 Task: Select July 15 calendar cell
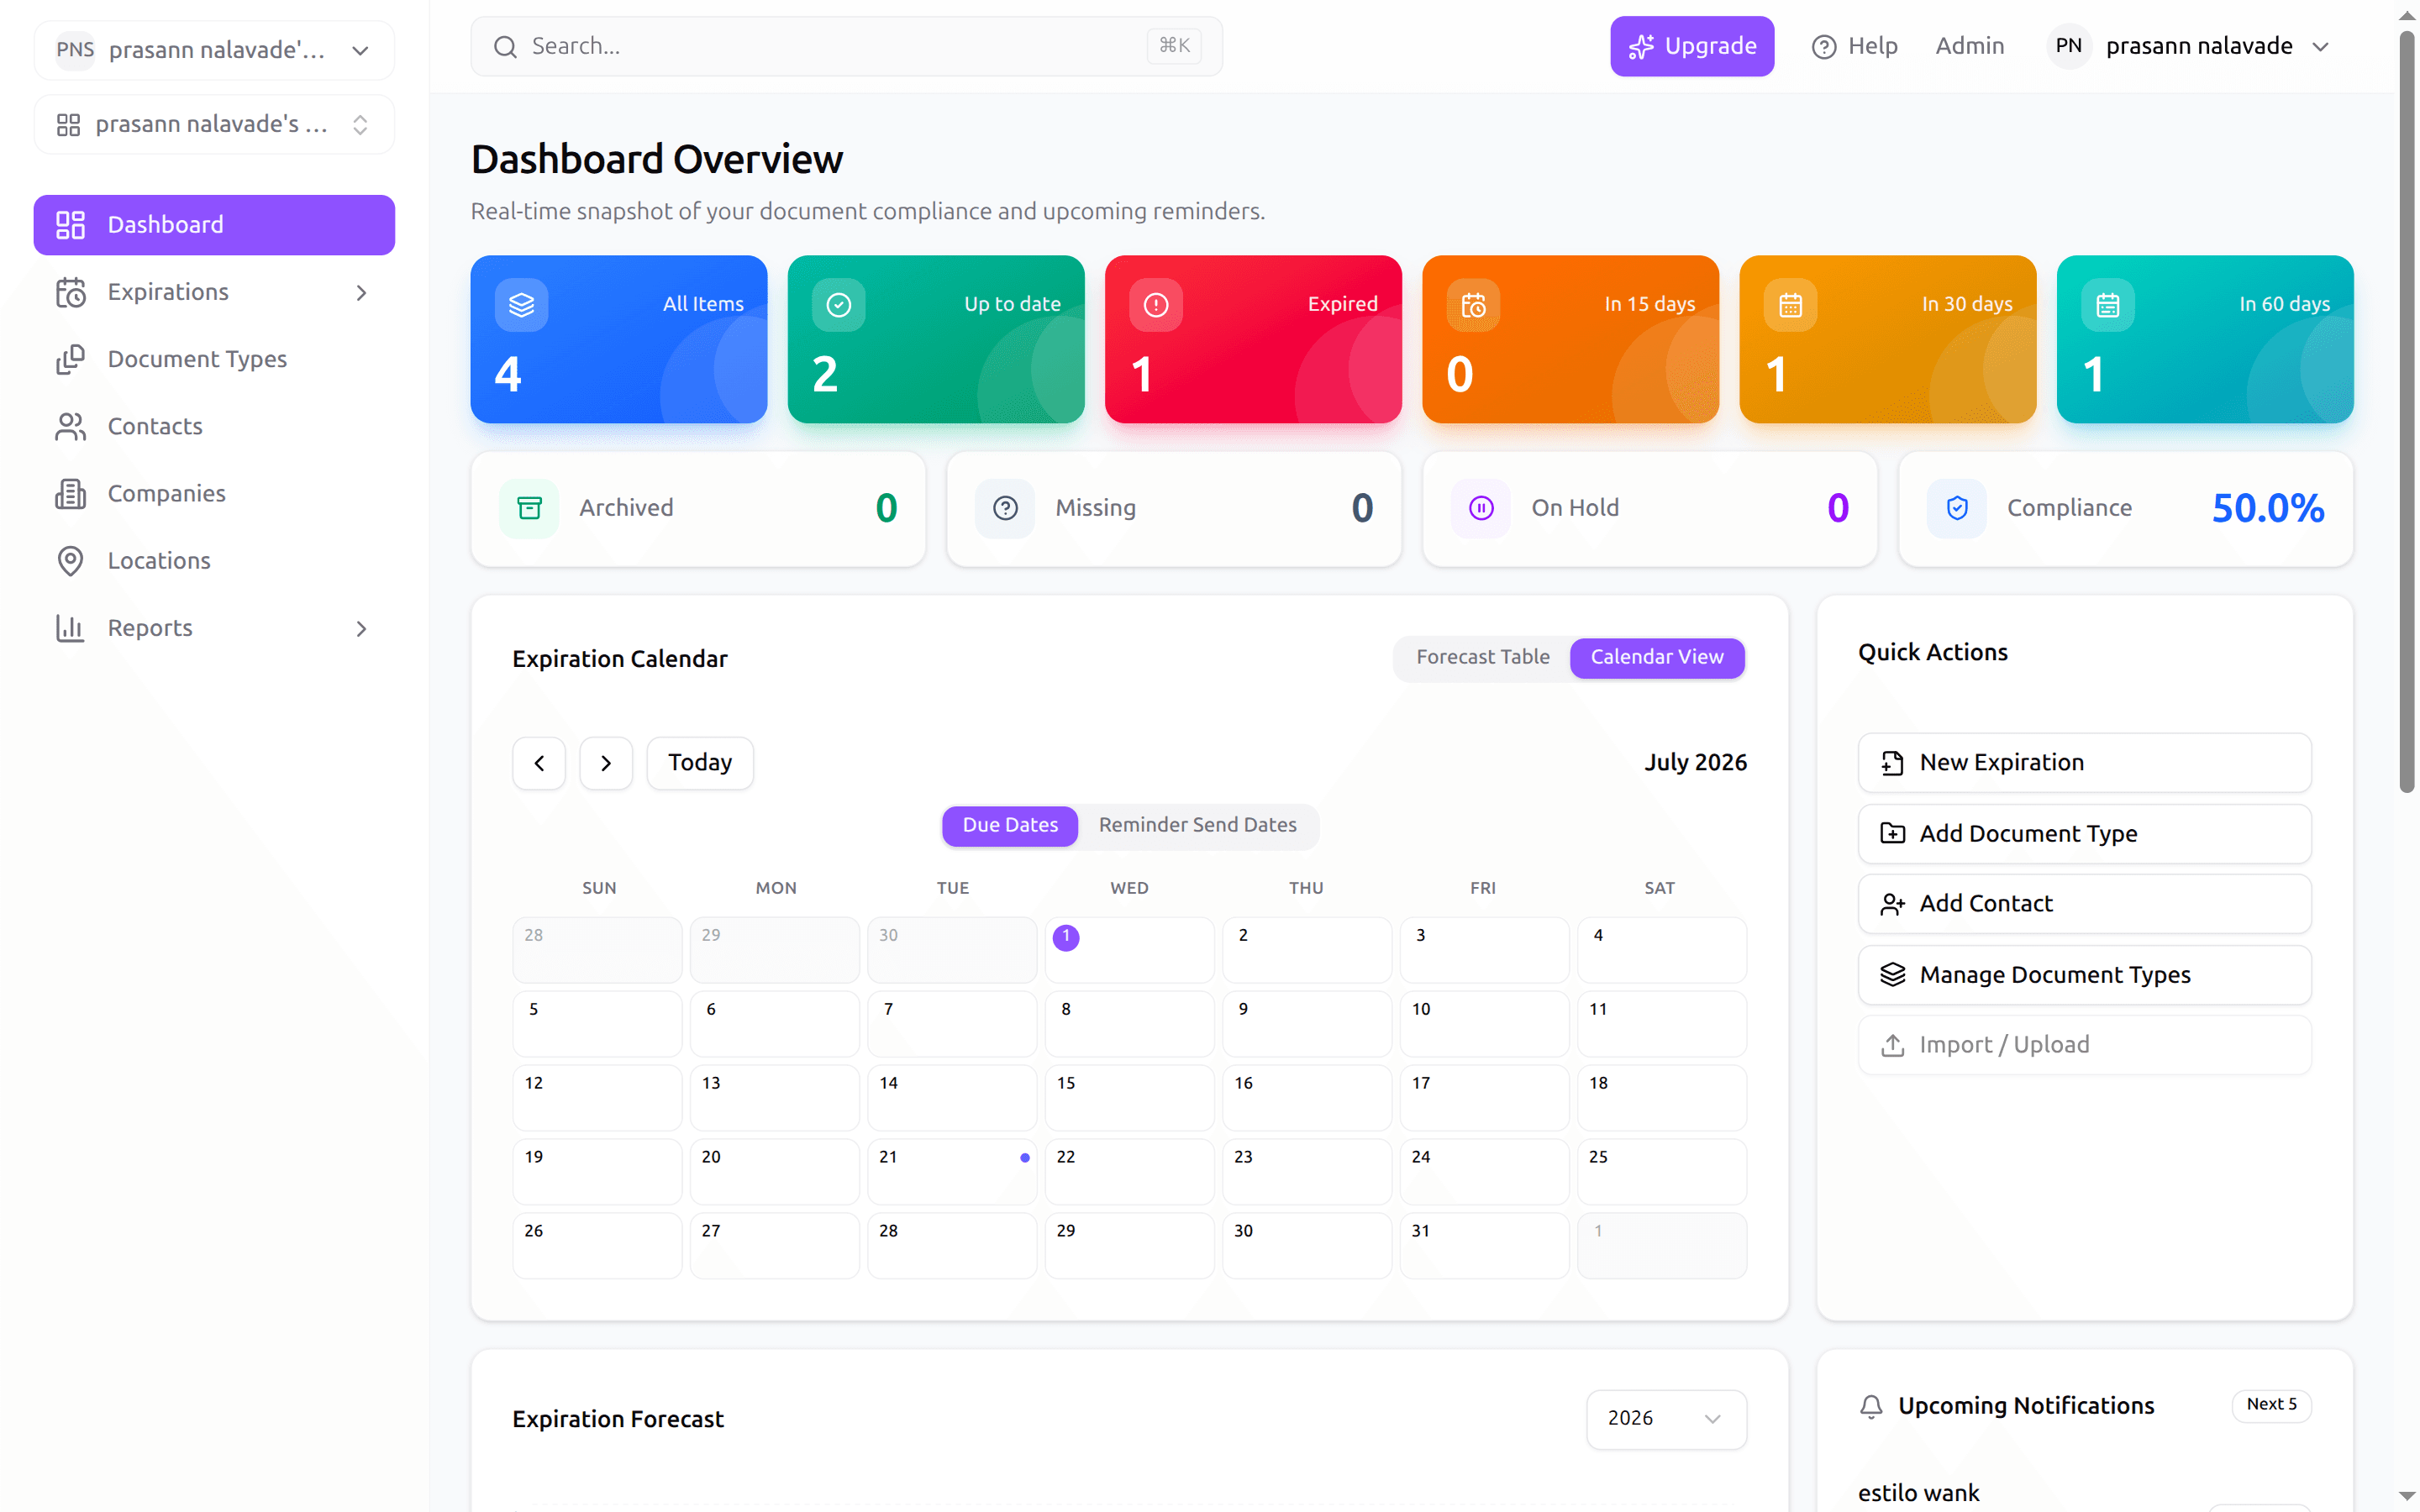tap(1129, 1097)
